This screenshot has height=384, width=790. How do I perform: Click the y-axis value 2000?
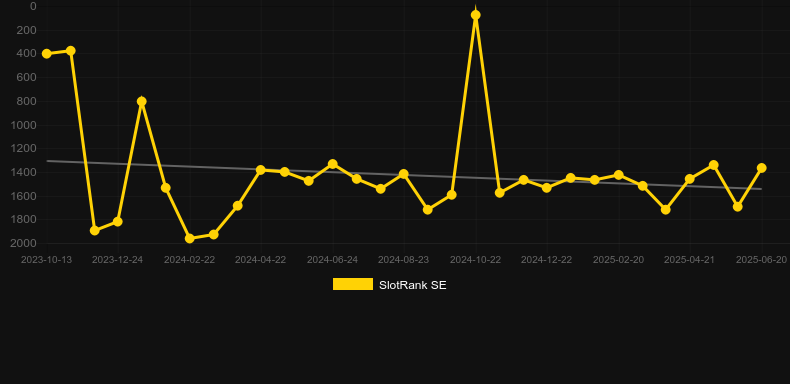pos(25,243)
